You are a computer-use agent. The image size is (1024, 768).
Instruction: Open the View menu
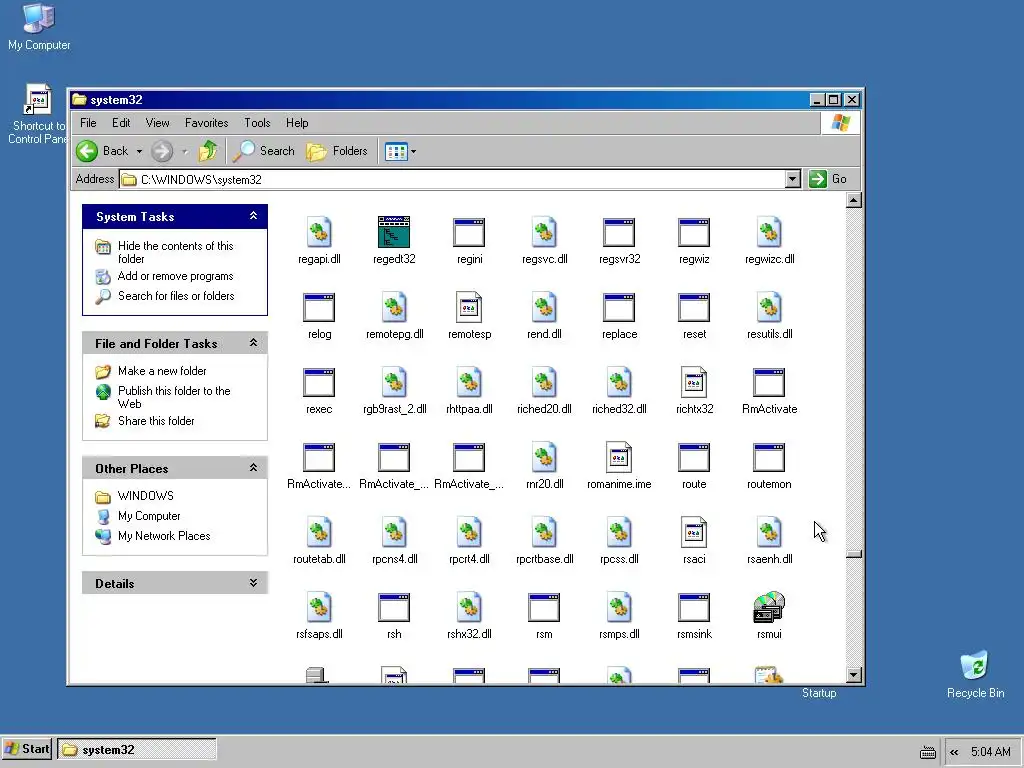pos(157,123)
